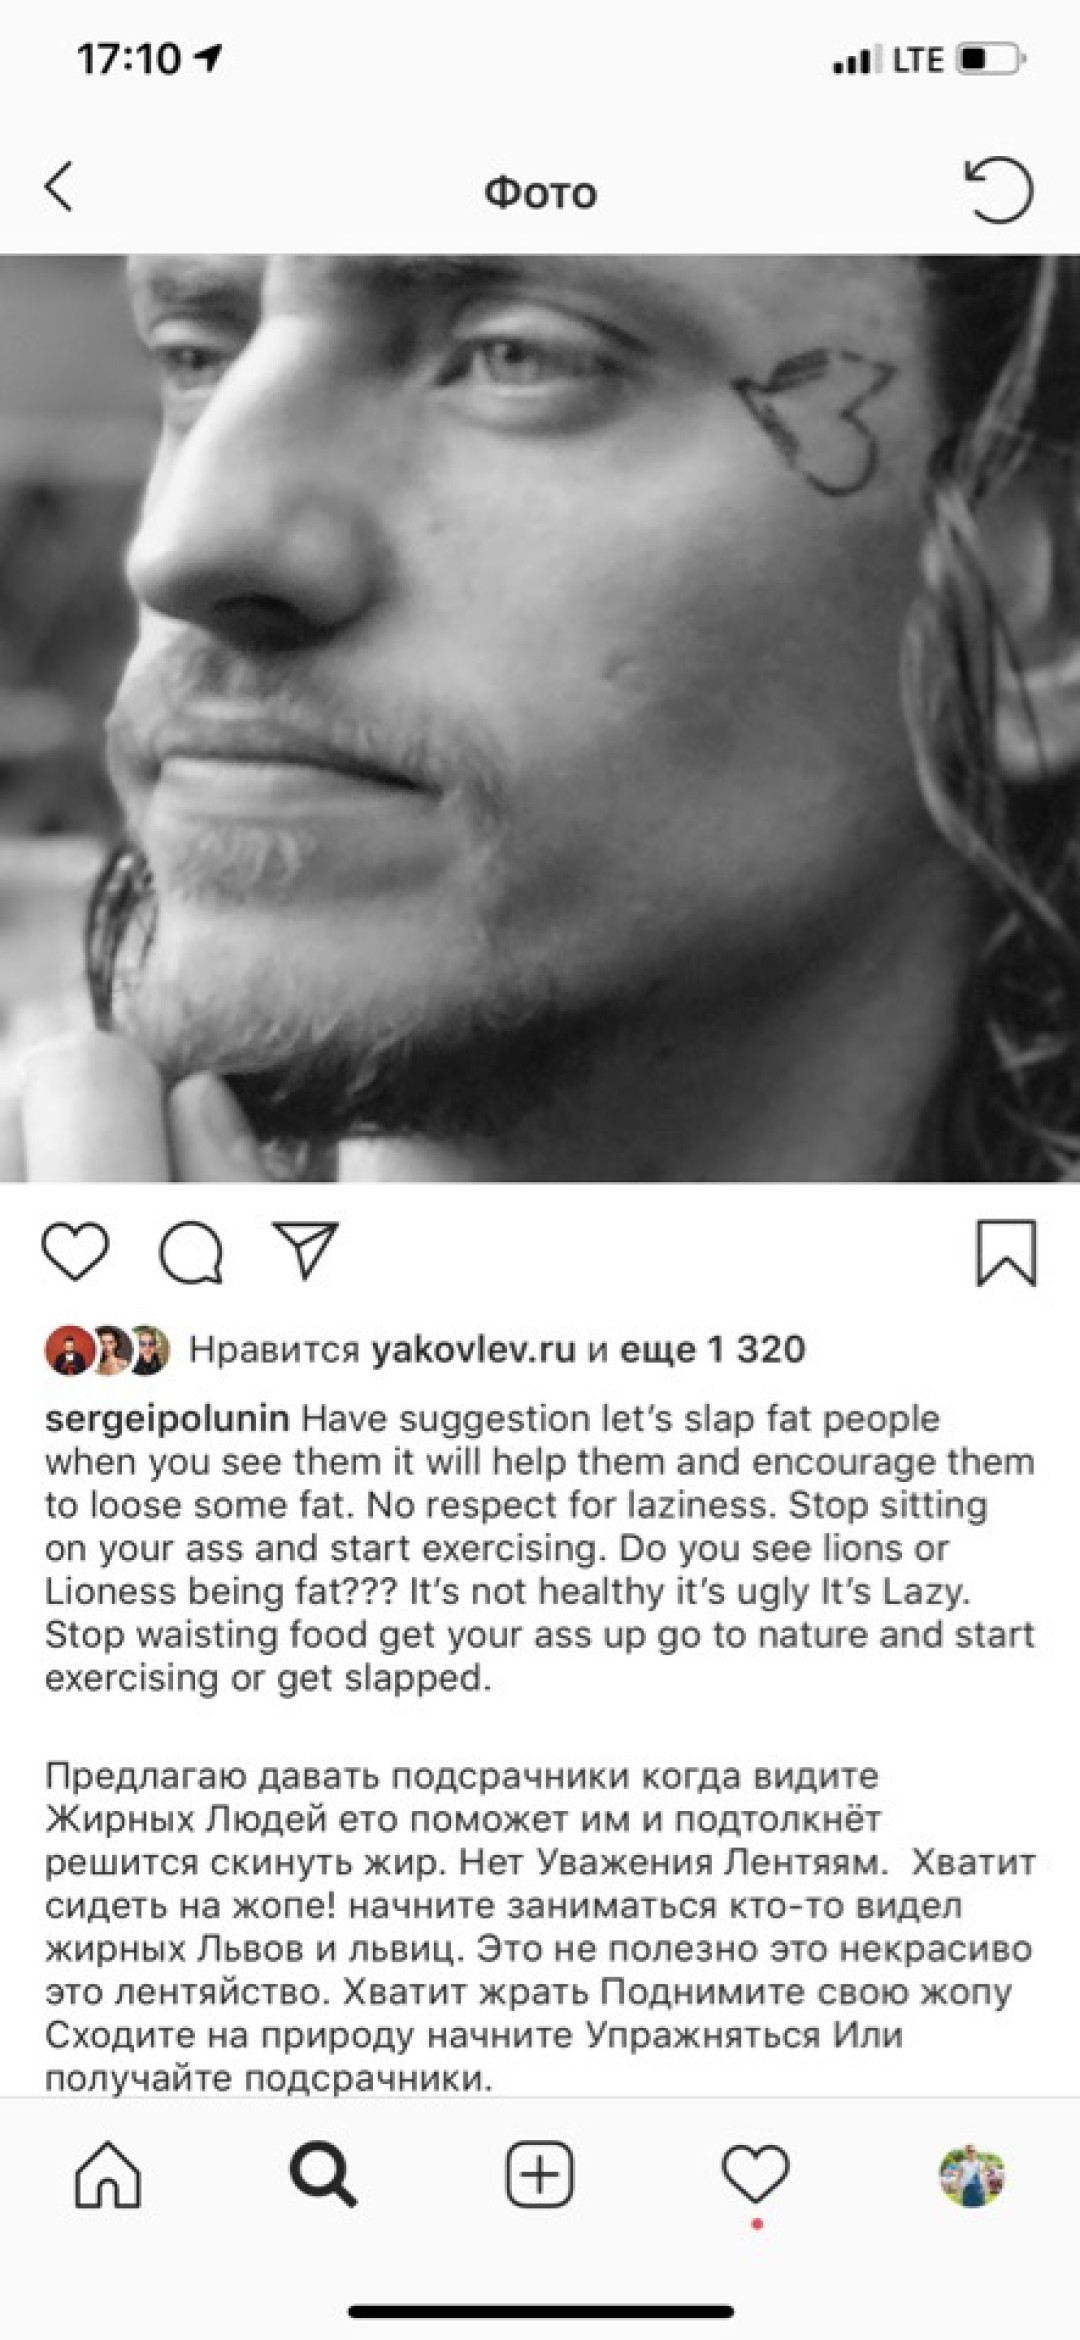Tap the 17:10 status bar clock

coord(129,59)
